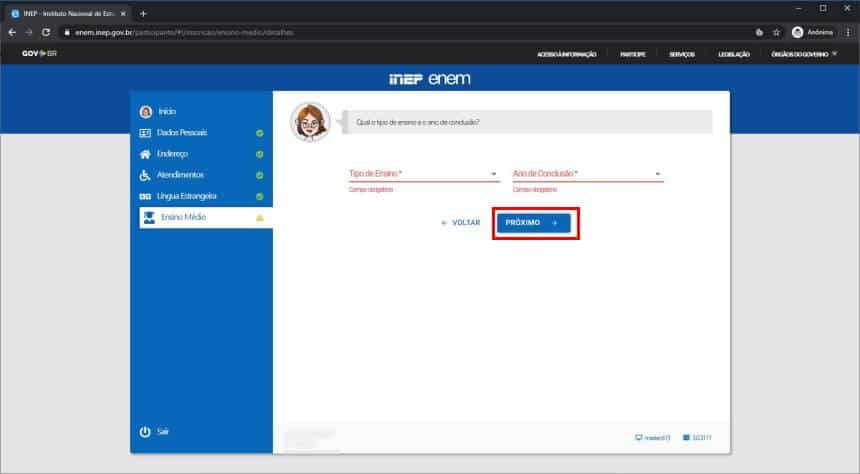The image size is (860, 474).
Task: Log out with the Sair link
Action: click(162, 432)
